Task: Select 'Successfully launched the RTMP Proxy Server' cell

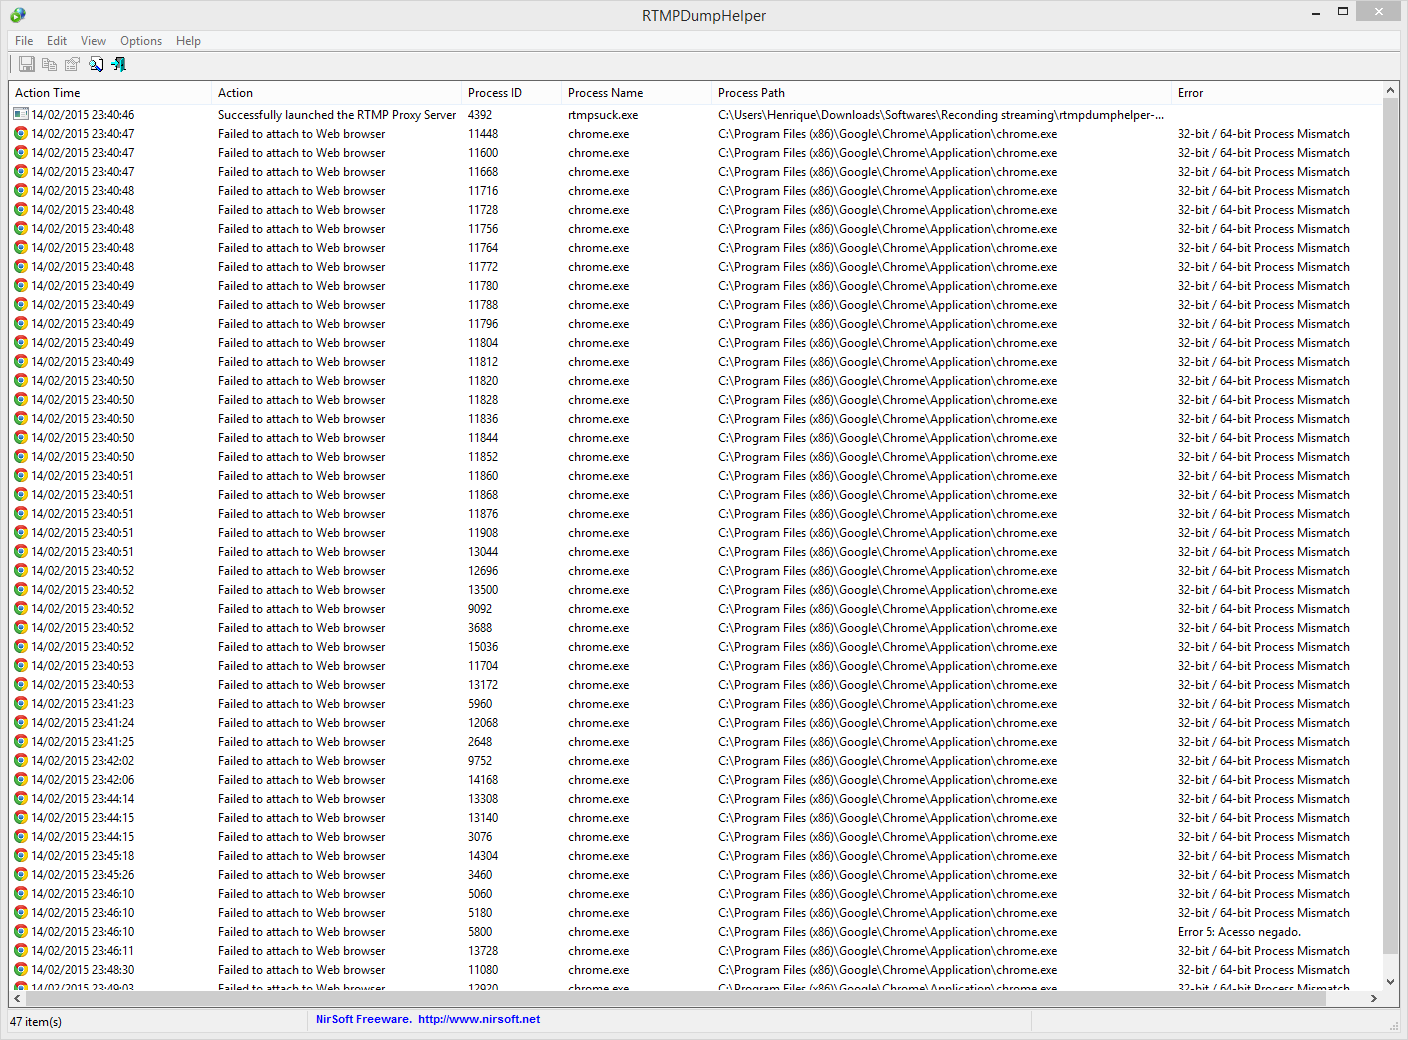Action: coord(337,115)
